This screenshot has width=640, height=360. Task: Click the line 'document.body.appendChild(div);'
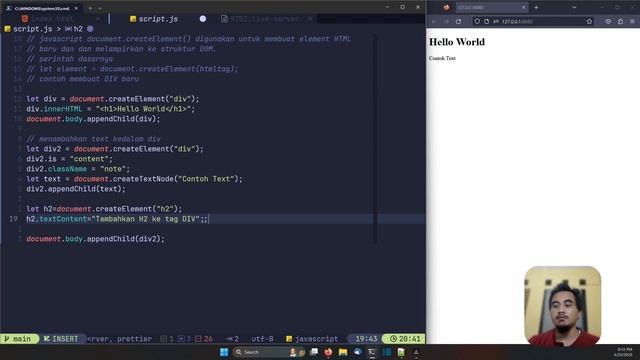coord(93,119)
